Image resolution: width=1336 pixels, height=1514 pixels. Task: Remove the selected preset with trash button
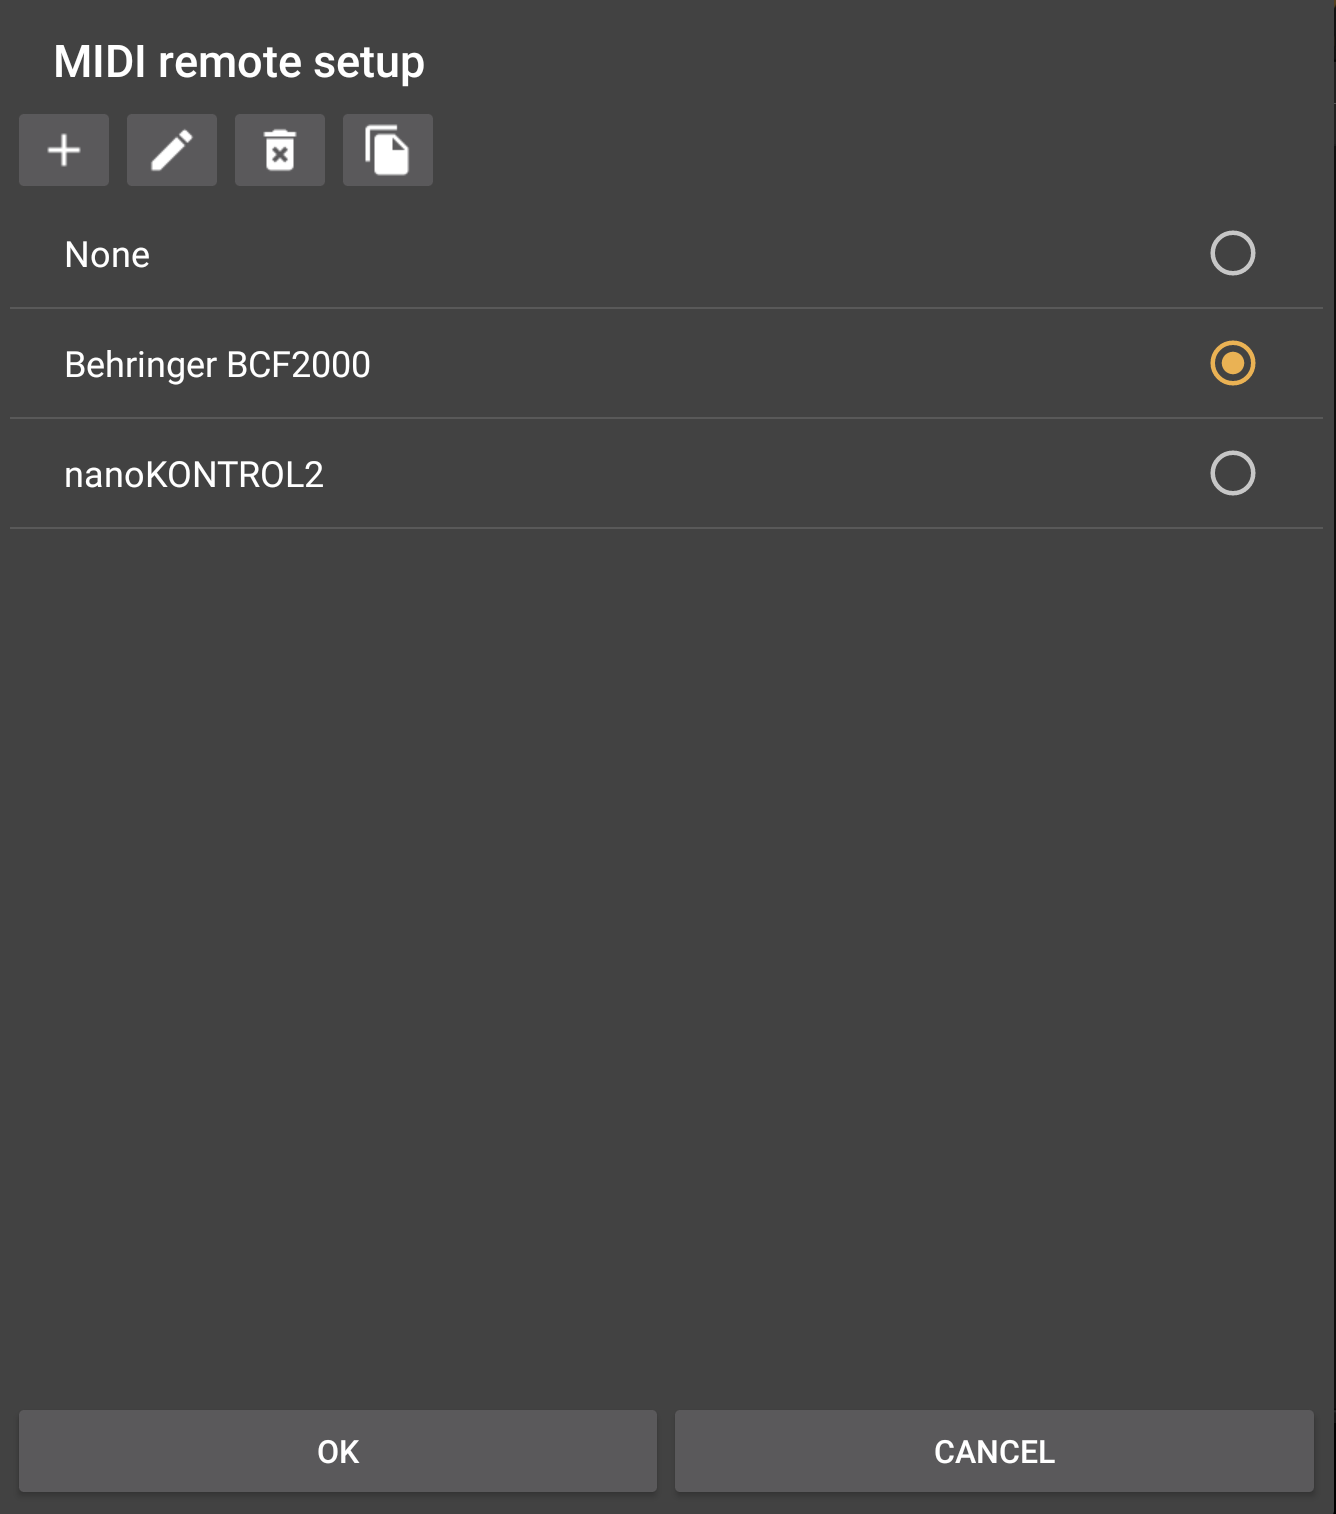point(279,150)
